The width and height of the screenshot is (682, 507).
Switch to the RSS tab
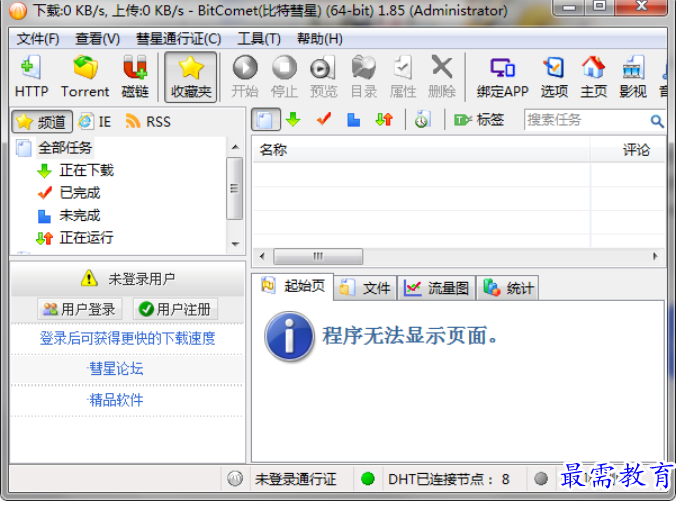tap(148, 122)
